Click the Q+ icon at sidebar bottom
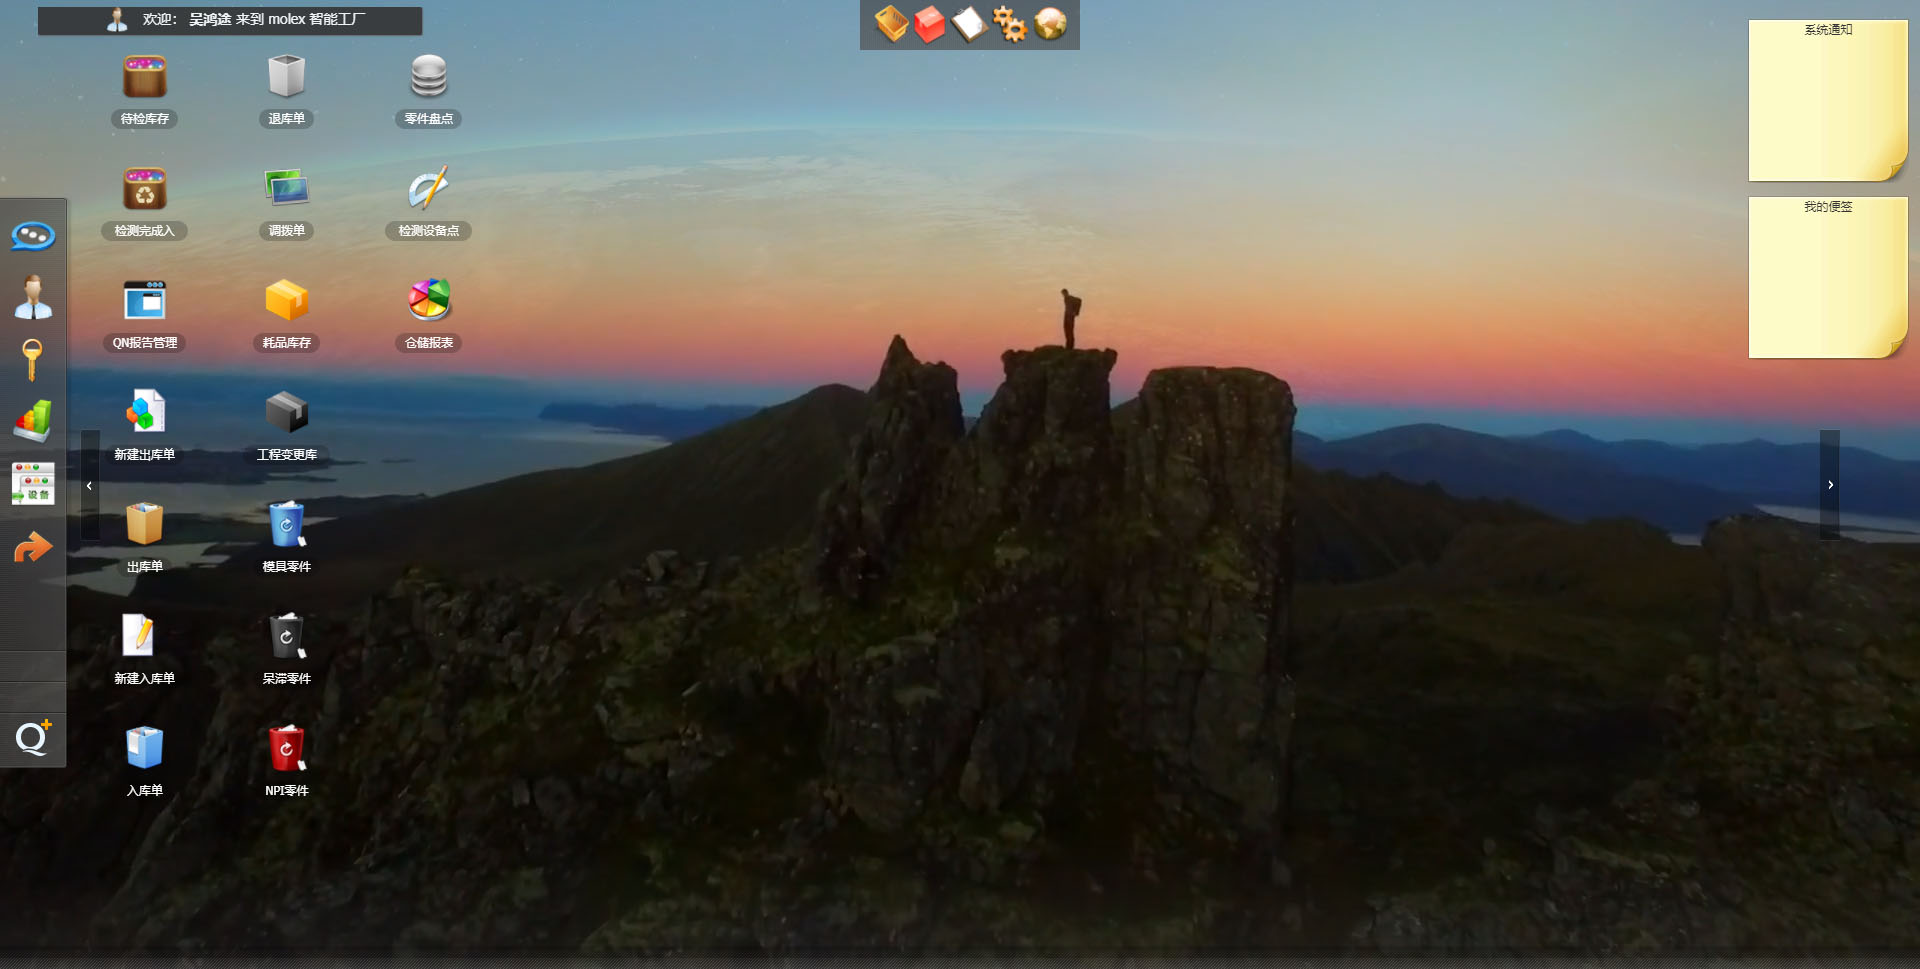 tap(33, 739)
